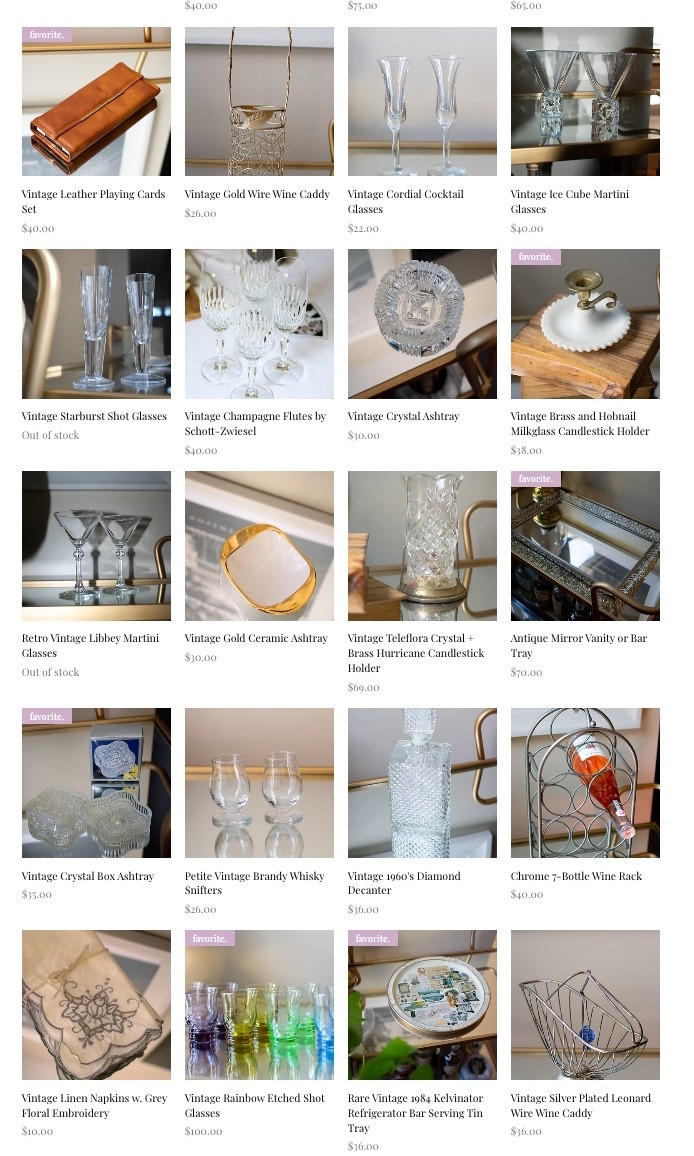Open the Kelvinator Refrigerator Bar Serving Tray link

click(x=415, y=1113)
